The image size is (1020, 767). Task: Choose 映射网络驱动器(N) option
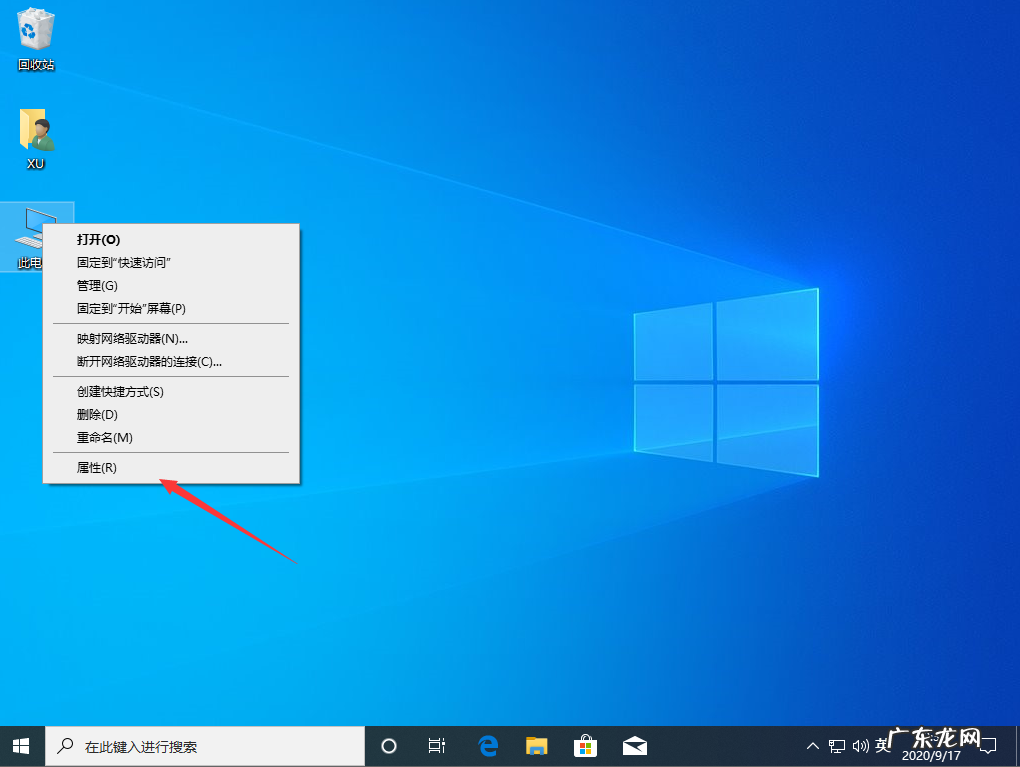point(127,339)
